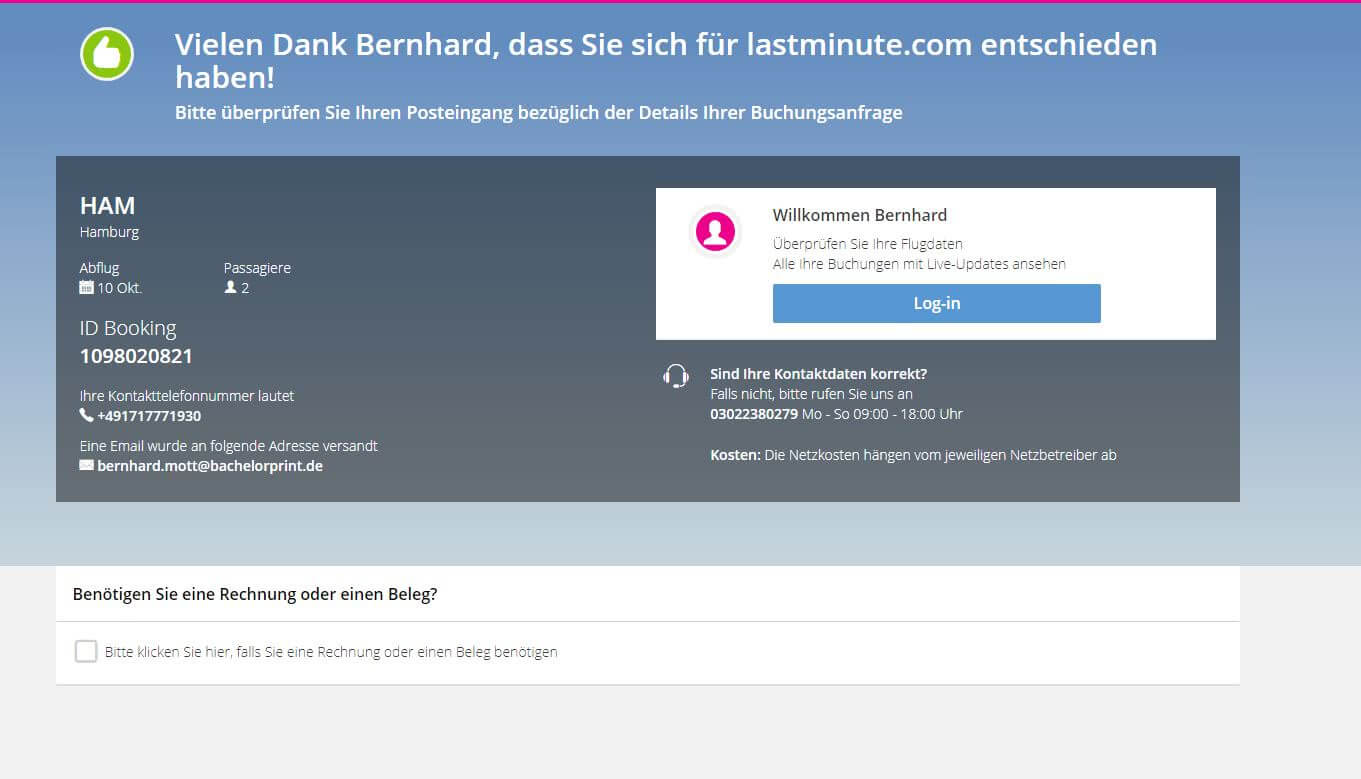
Task: Click the calendar icon beside 10 Okt.
Action: [x=86, y=288]
